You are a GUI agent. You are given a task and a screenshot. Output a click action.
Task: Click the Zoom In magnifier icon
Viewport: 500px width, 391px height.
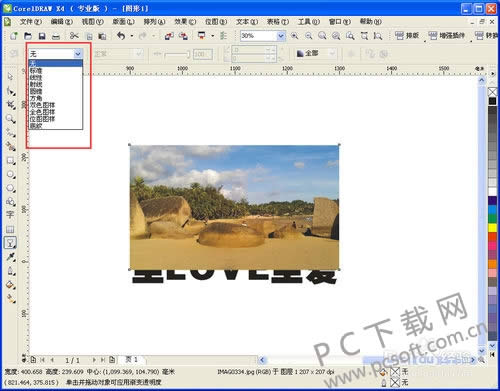coord(295,36)
